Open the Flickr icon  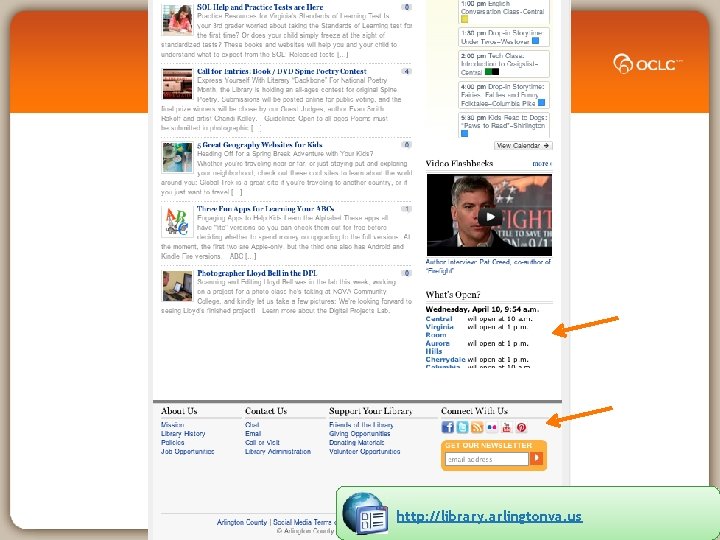(492, 427)
